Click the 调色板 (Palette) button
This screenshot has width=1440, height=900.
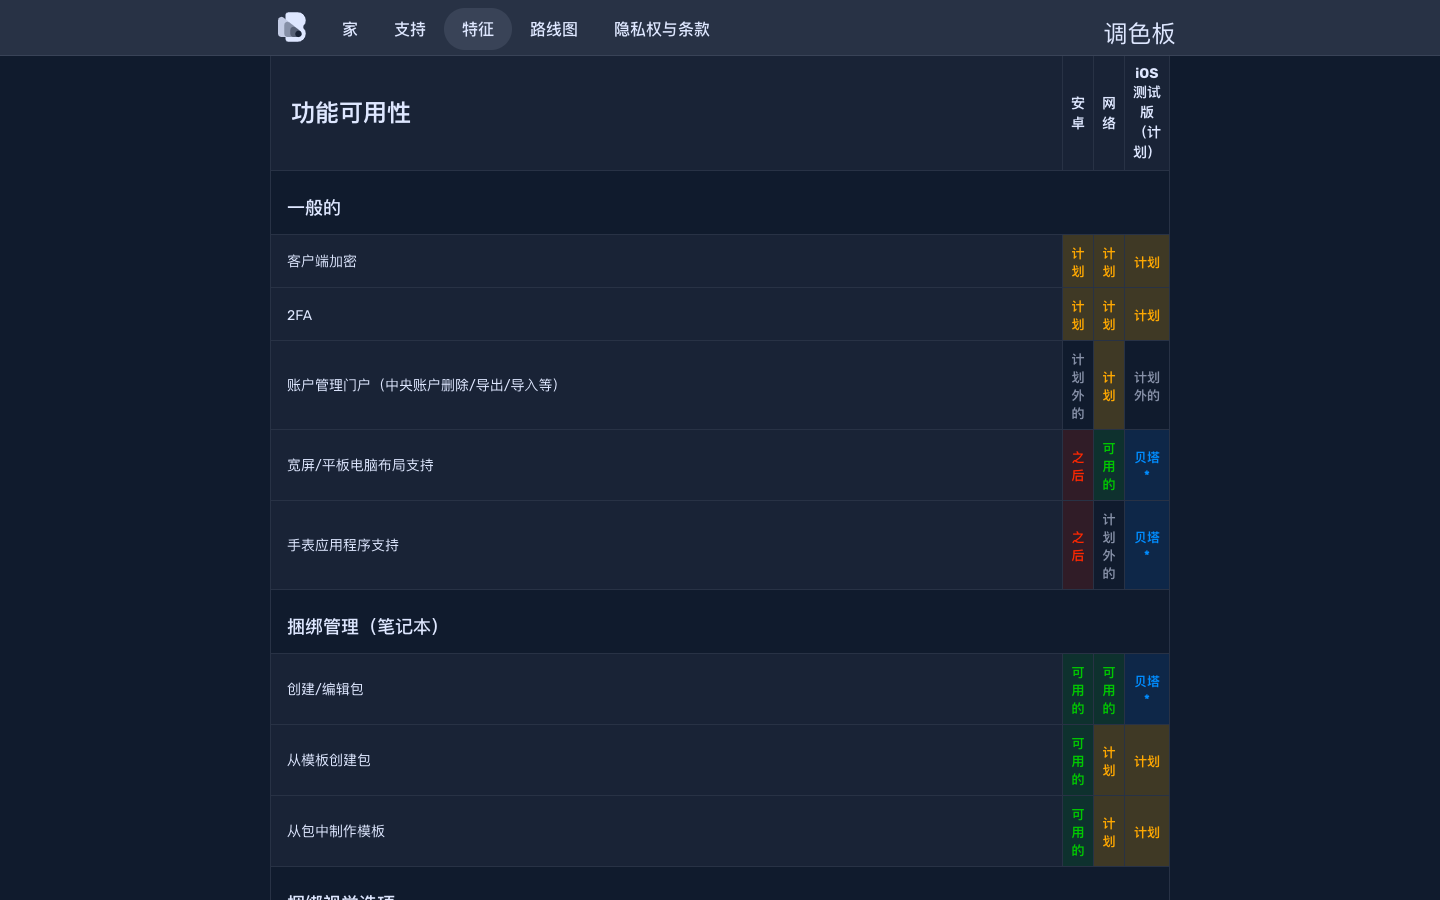pos(1139,34)
